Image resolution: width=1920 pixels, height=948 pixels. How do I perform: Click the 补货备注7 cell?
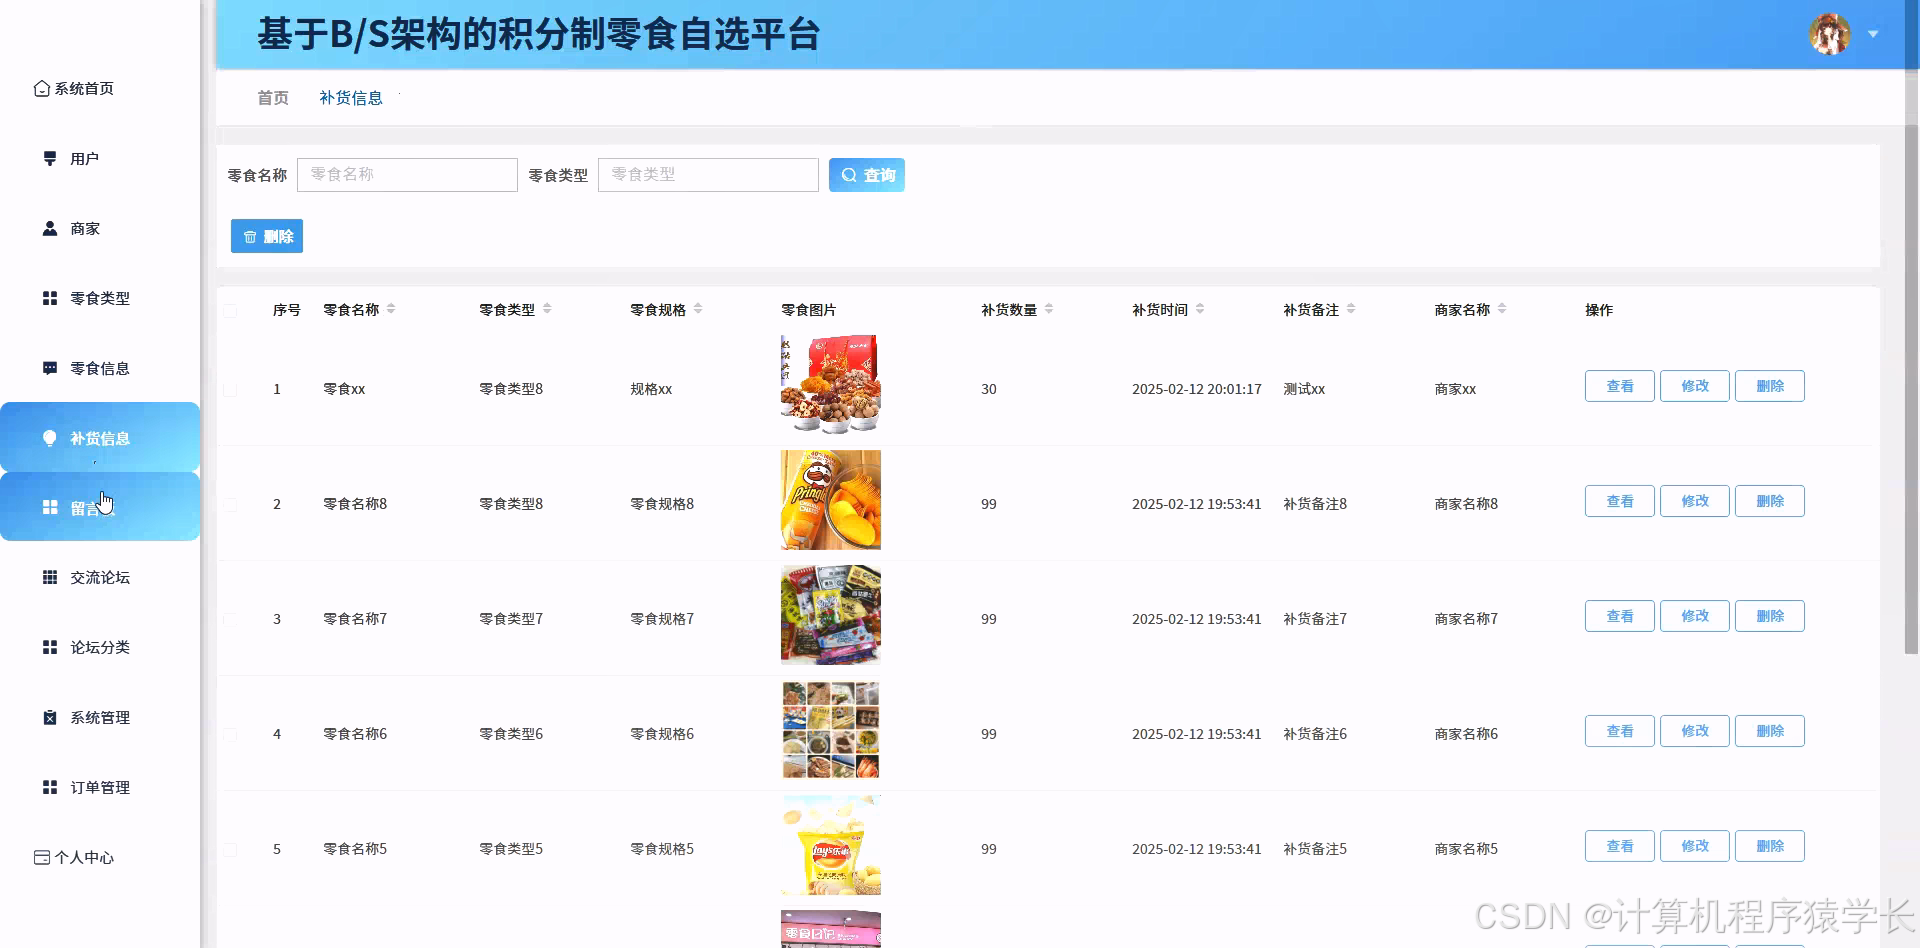pos(1315,619)
